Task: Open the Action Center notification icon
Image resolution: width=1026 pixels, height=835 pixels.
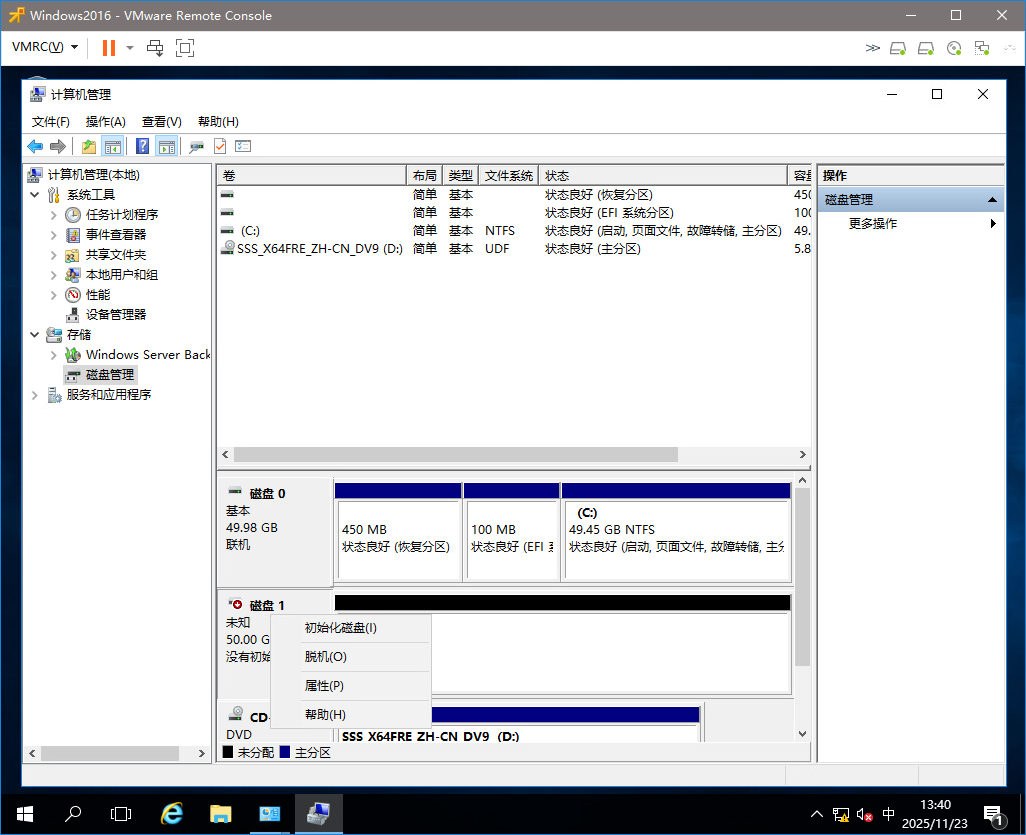Action: click(994, 815)
